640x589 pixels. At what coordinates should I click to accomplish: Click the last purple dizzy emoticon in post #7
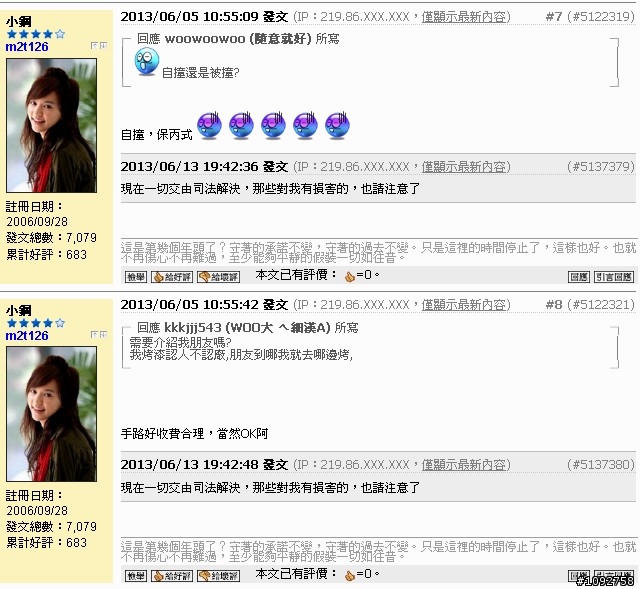338,126
